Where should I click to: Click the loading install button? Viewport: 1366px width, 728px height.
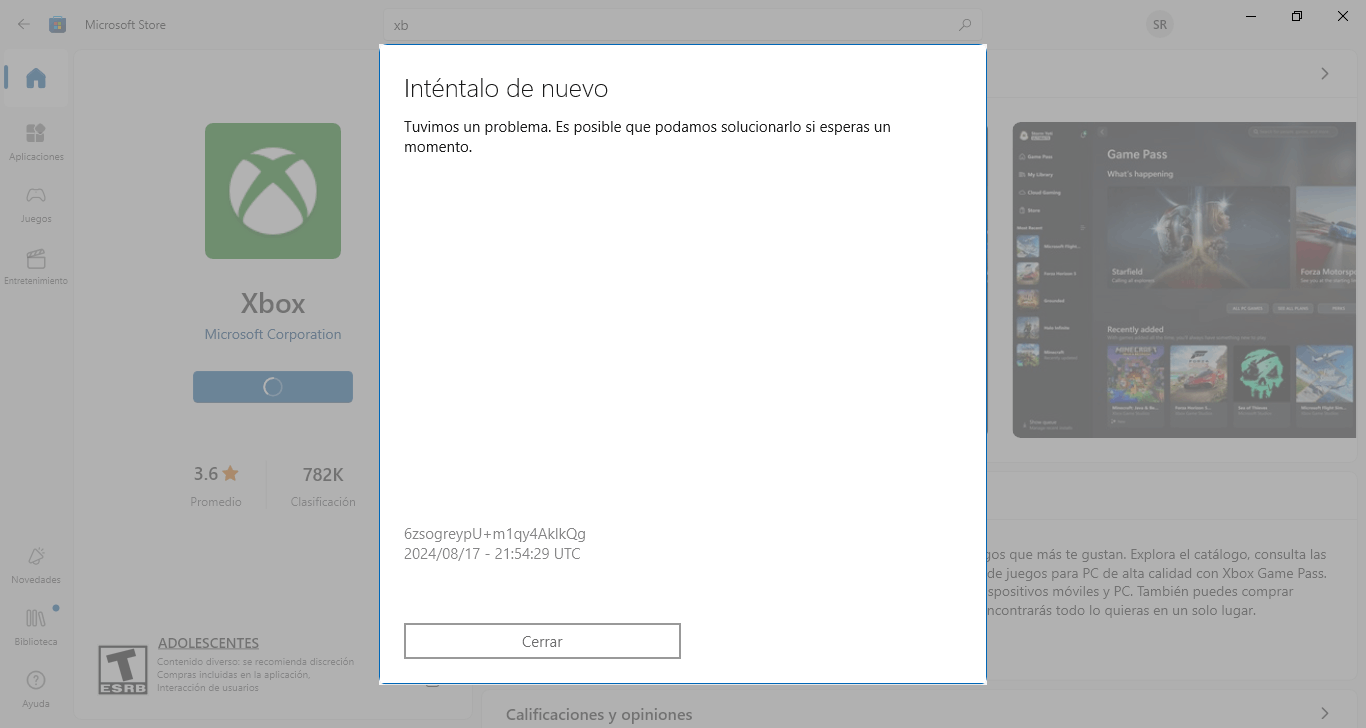[x=273, y=387]
